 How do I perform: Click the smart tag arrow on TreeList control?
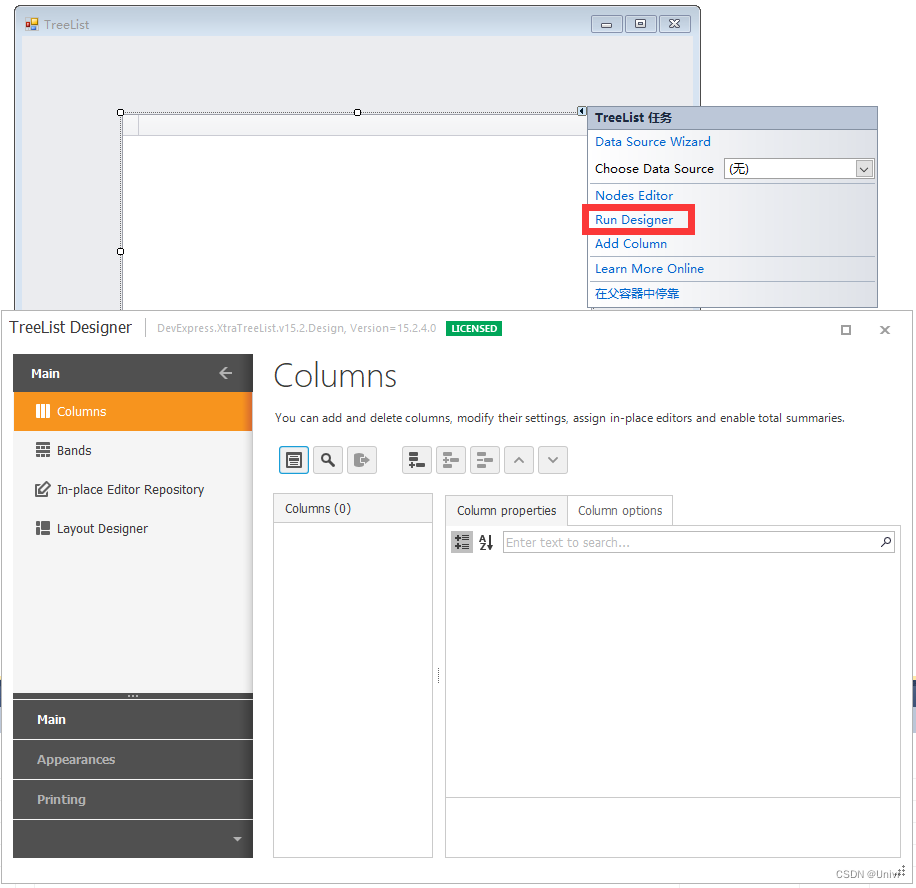coord(581,111)
